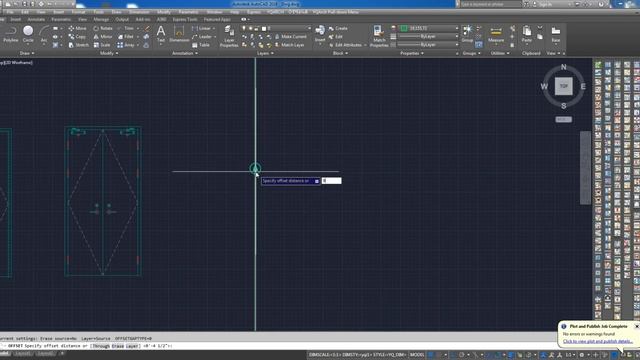Click the Stretch tool
The width and height of the screenshot is (640, 360).
coord(78,45)
